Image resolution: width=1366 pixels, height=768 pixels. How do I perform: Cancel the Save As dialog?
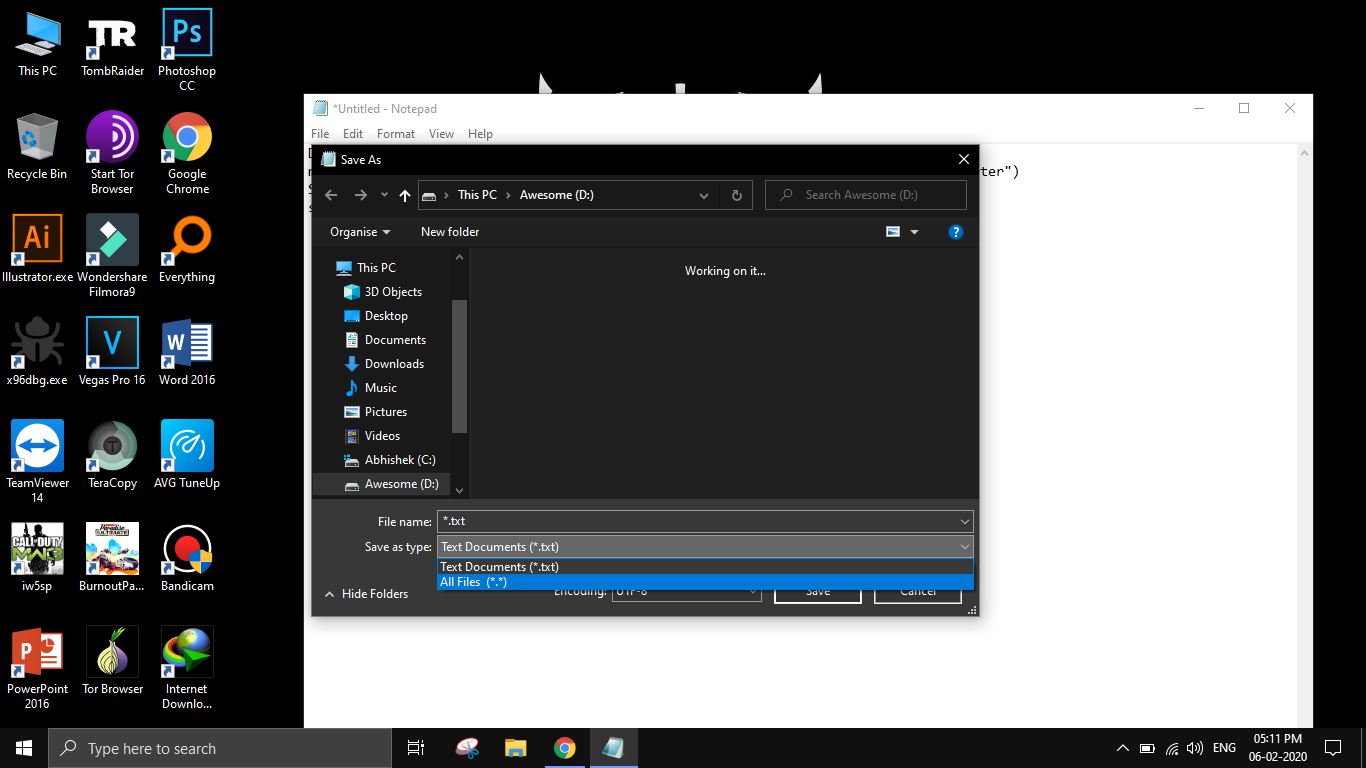click(x=917, y=591)
